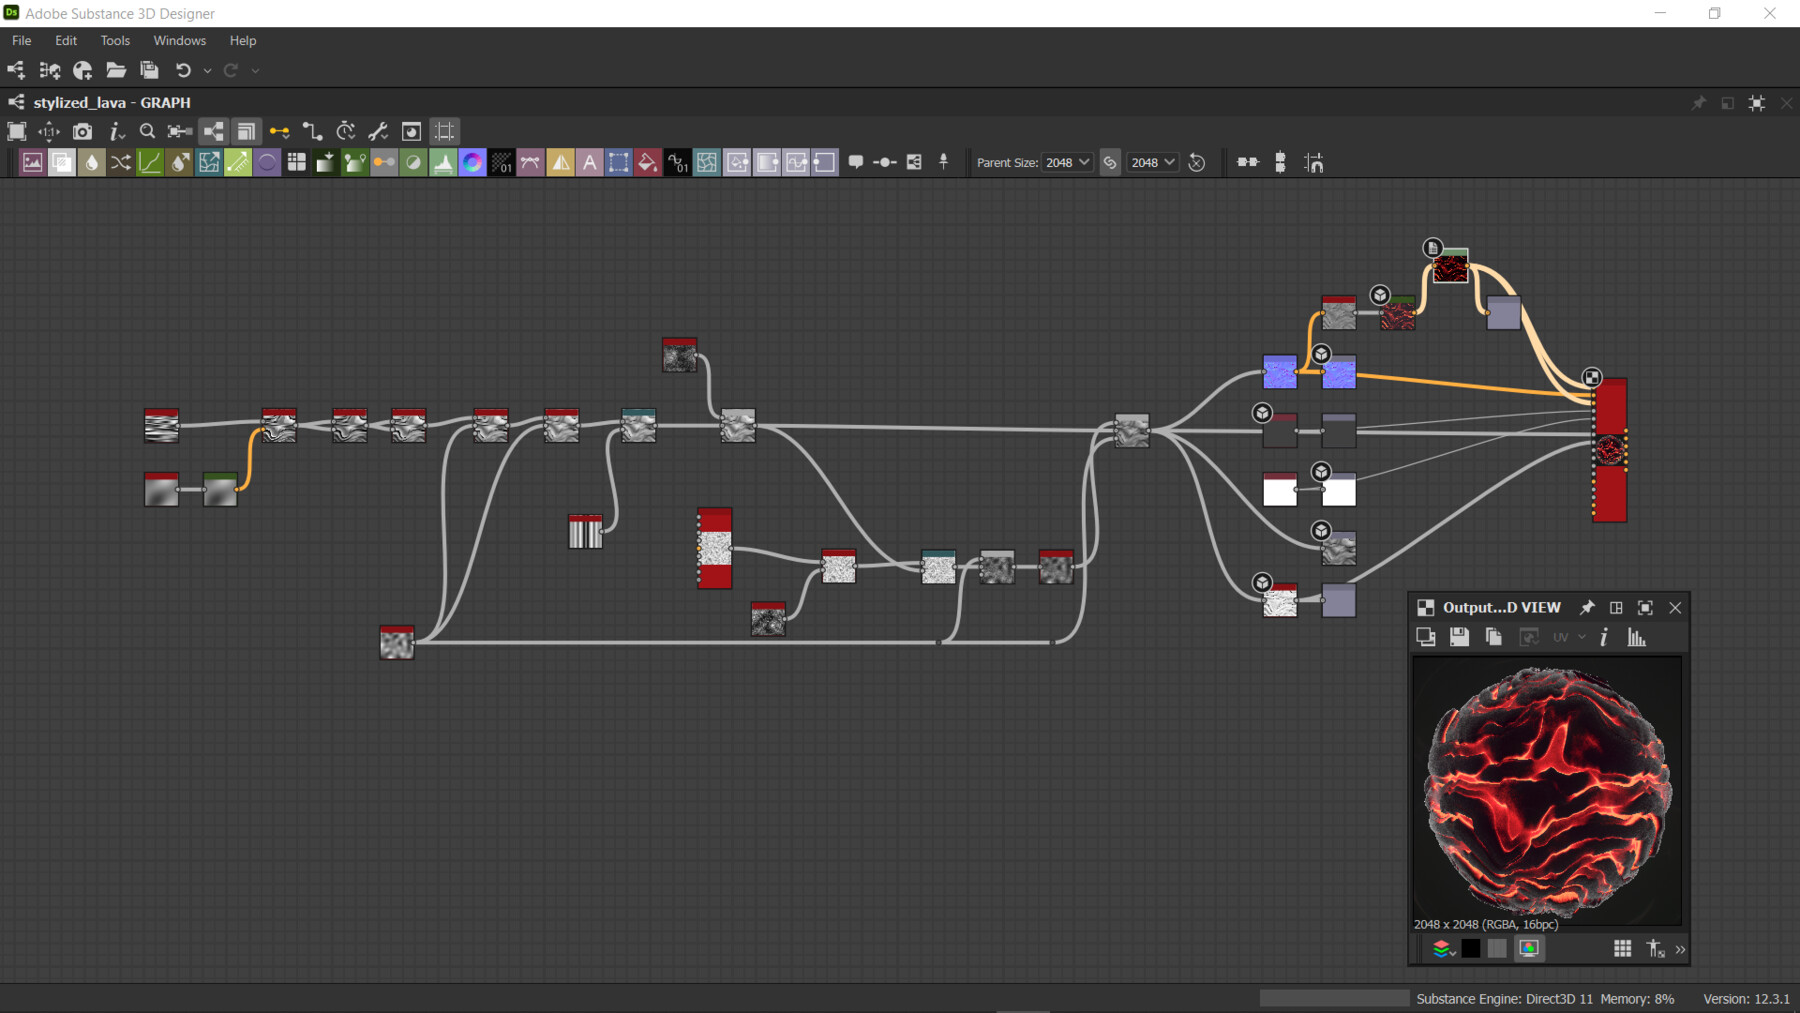This screenshot has height=1013, width=1800.
Task: Save the 2D view image to disk
Action: pyautogui.click(x=1459, y=637)
